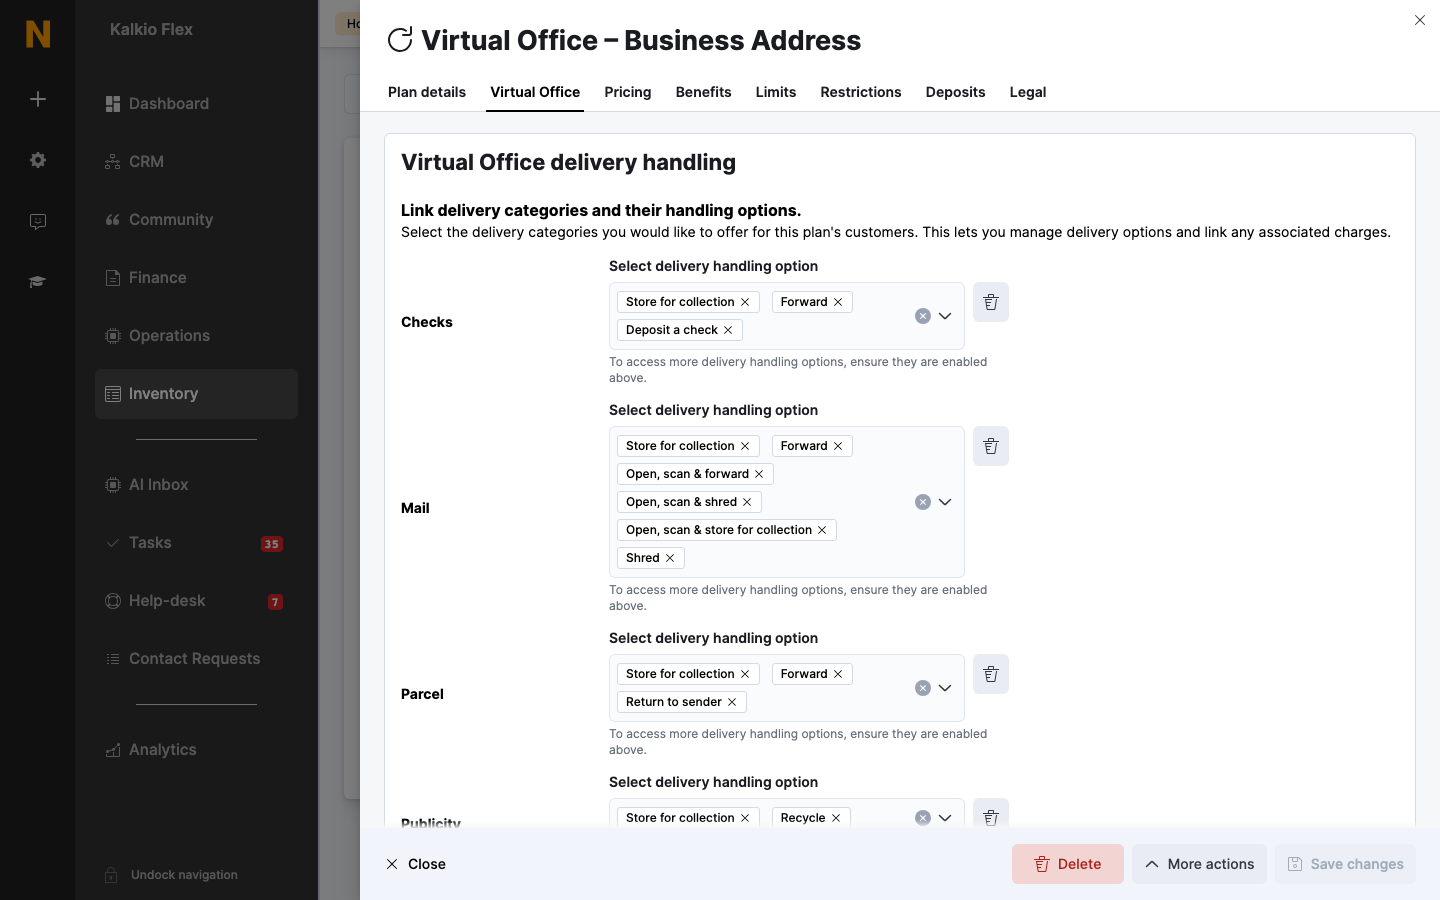
Task: Open CRM in the sidebar
Action: click(x=196, y=162)
